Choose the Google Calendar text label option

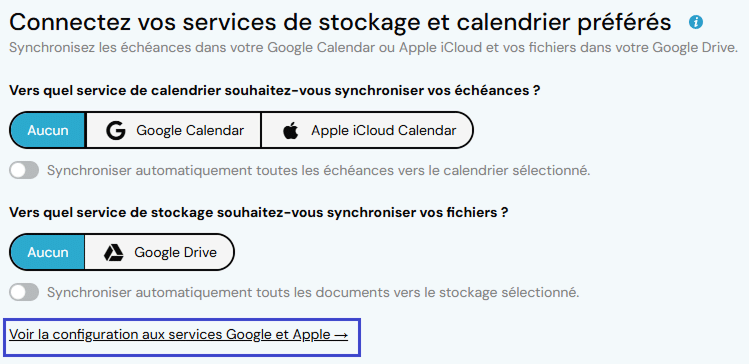point(190,130)
